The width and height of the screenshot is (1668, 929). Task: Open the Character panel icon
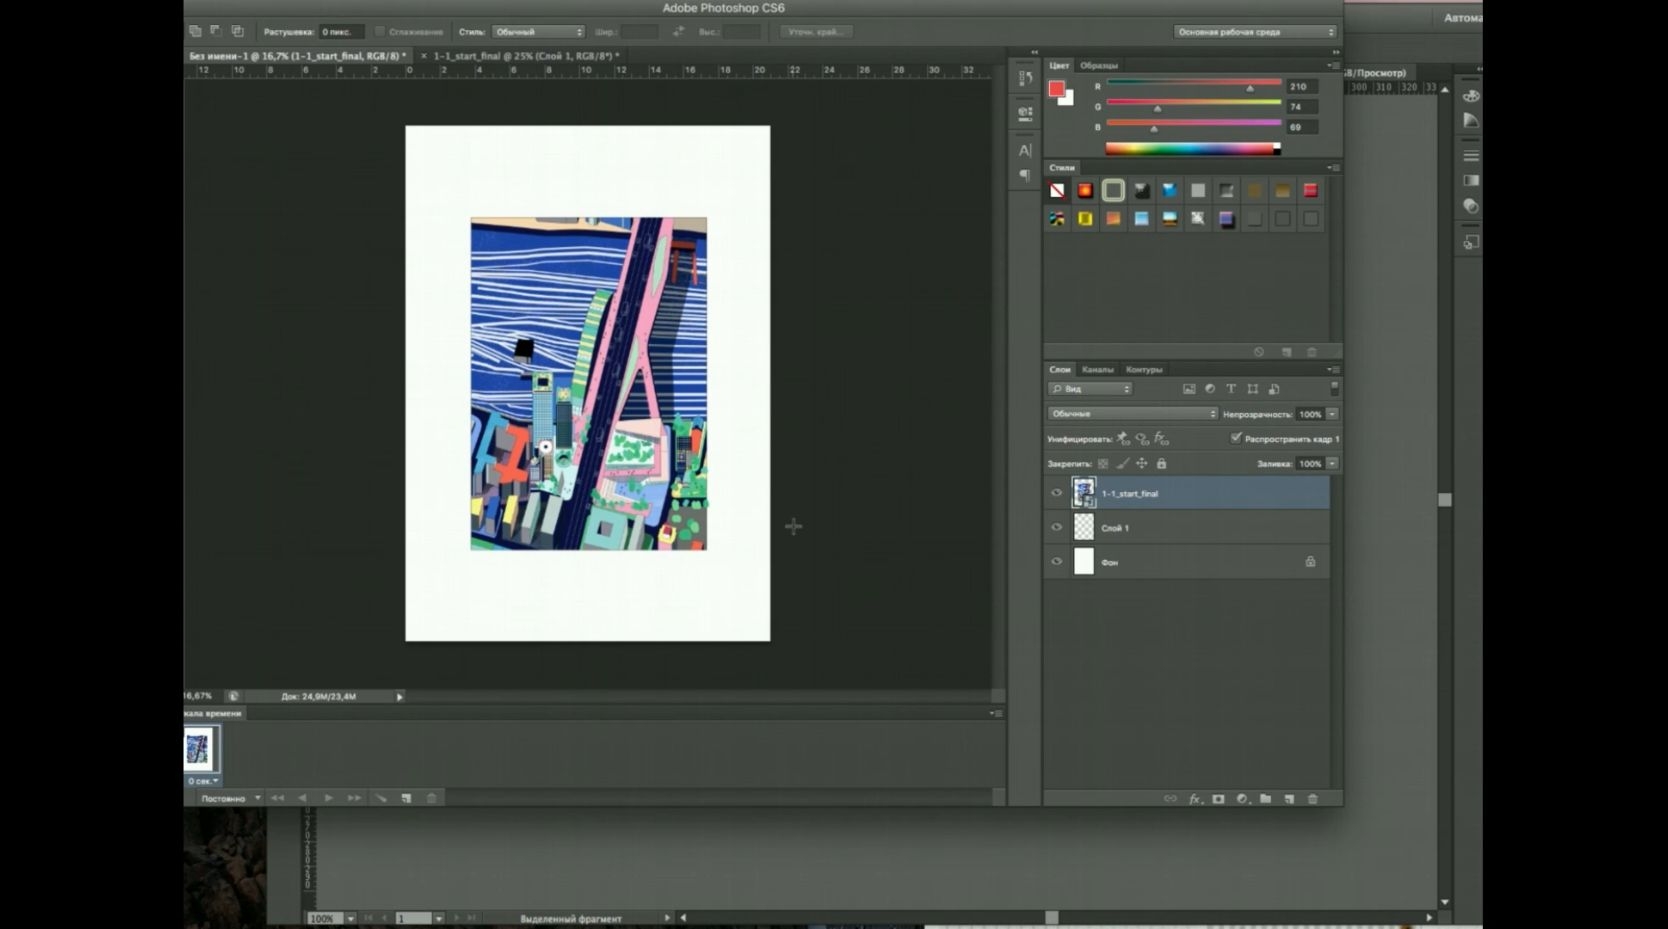pyautogui.click(x=1025, y=150)
